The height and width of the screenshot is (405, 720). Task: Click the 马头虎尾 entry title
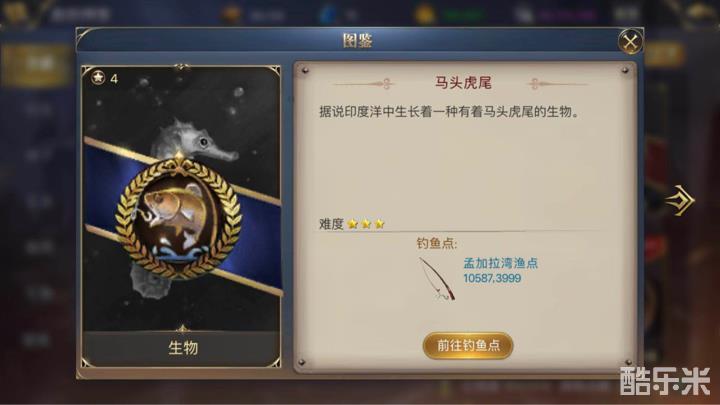(463, 83)
